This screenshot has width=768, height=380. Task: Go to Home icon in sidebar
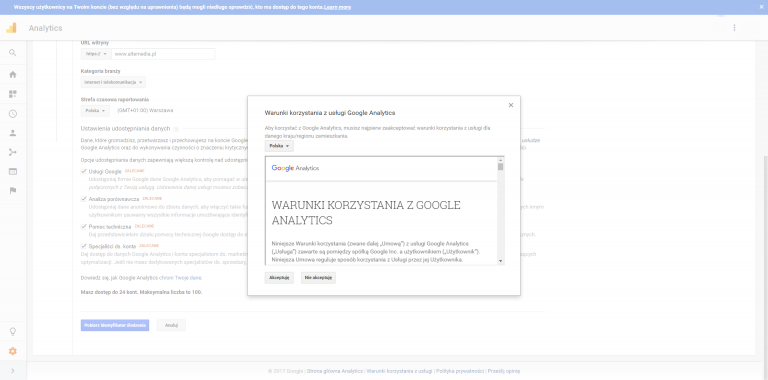point(13,74)
